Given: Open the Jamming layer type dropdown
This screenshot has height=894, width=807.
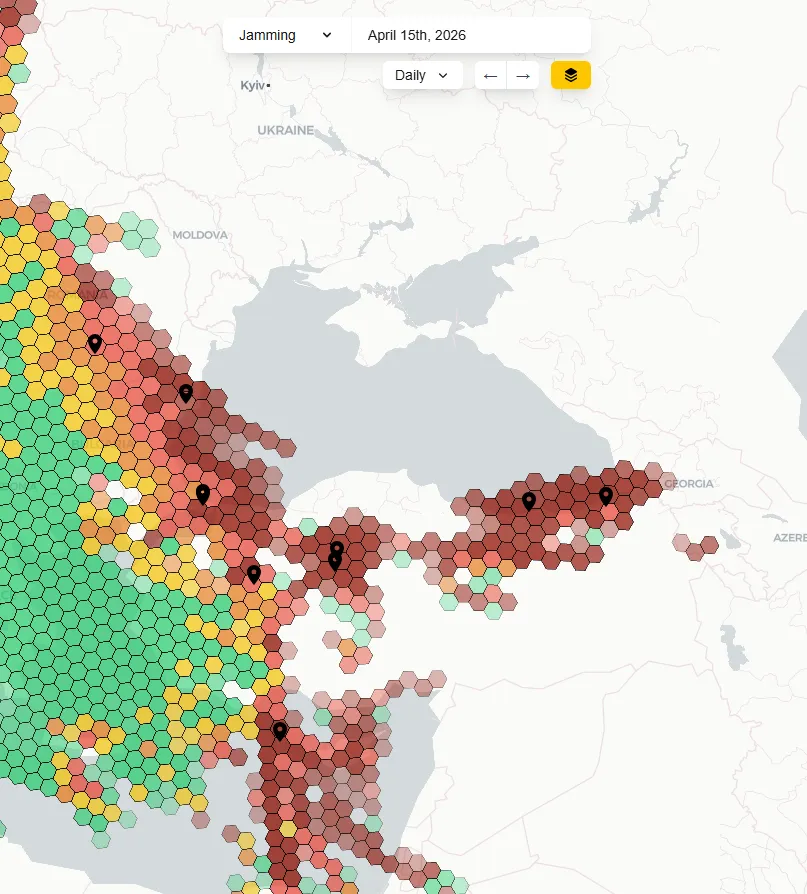Looking at the screenshot, I should point(287,35).
